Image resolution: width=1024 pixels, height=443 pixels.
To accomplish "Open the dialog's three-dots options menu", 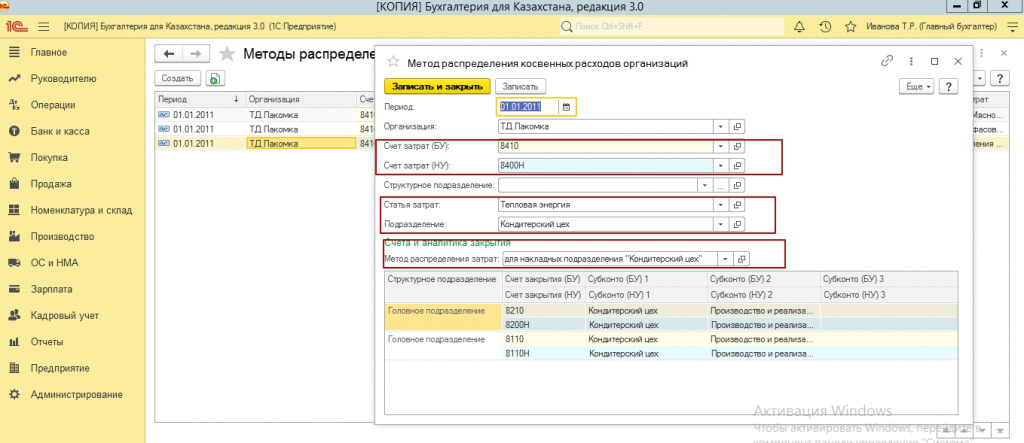I will 911,61.
